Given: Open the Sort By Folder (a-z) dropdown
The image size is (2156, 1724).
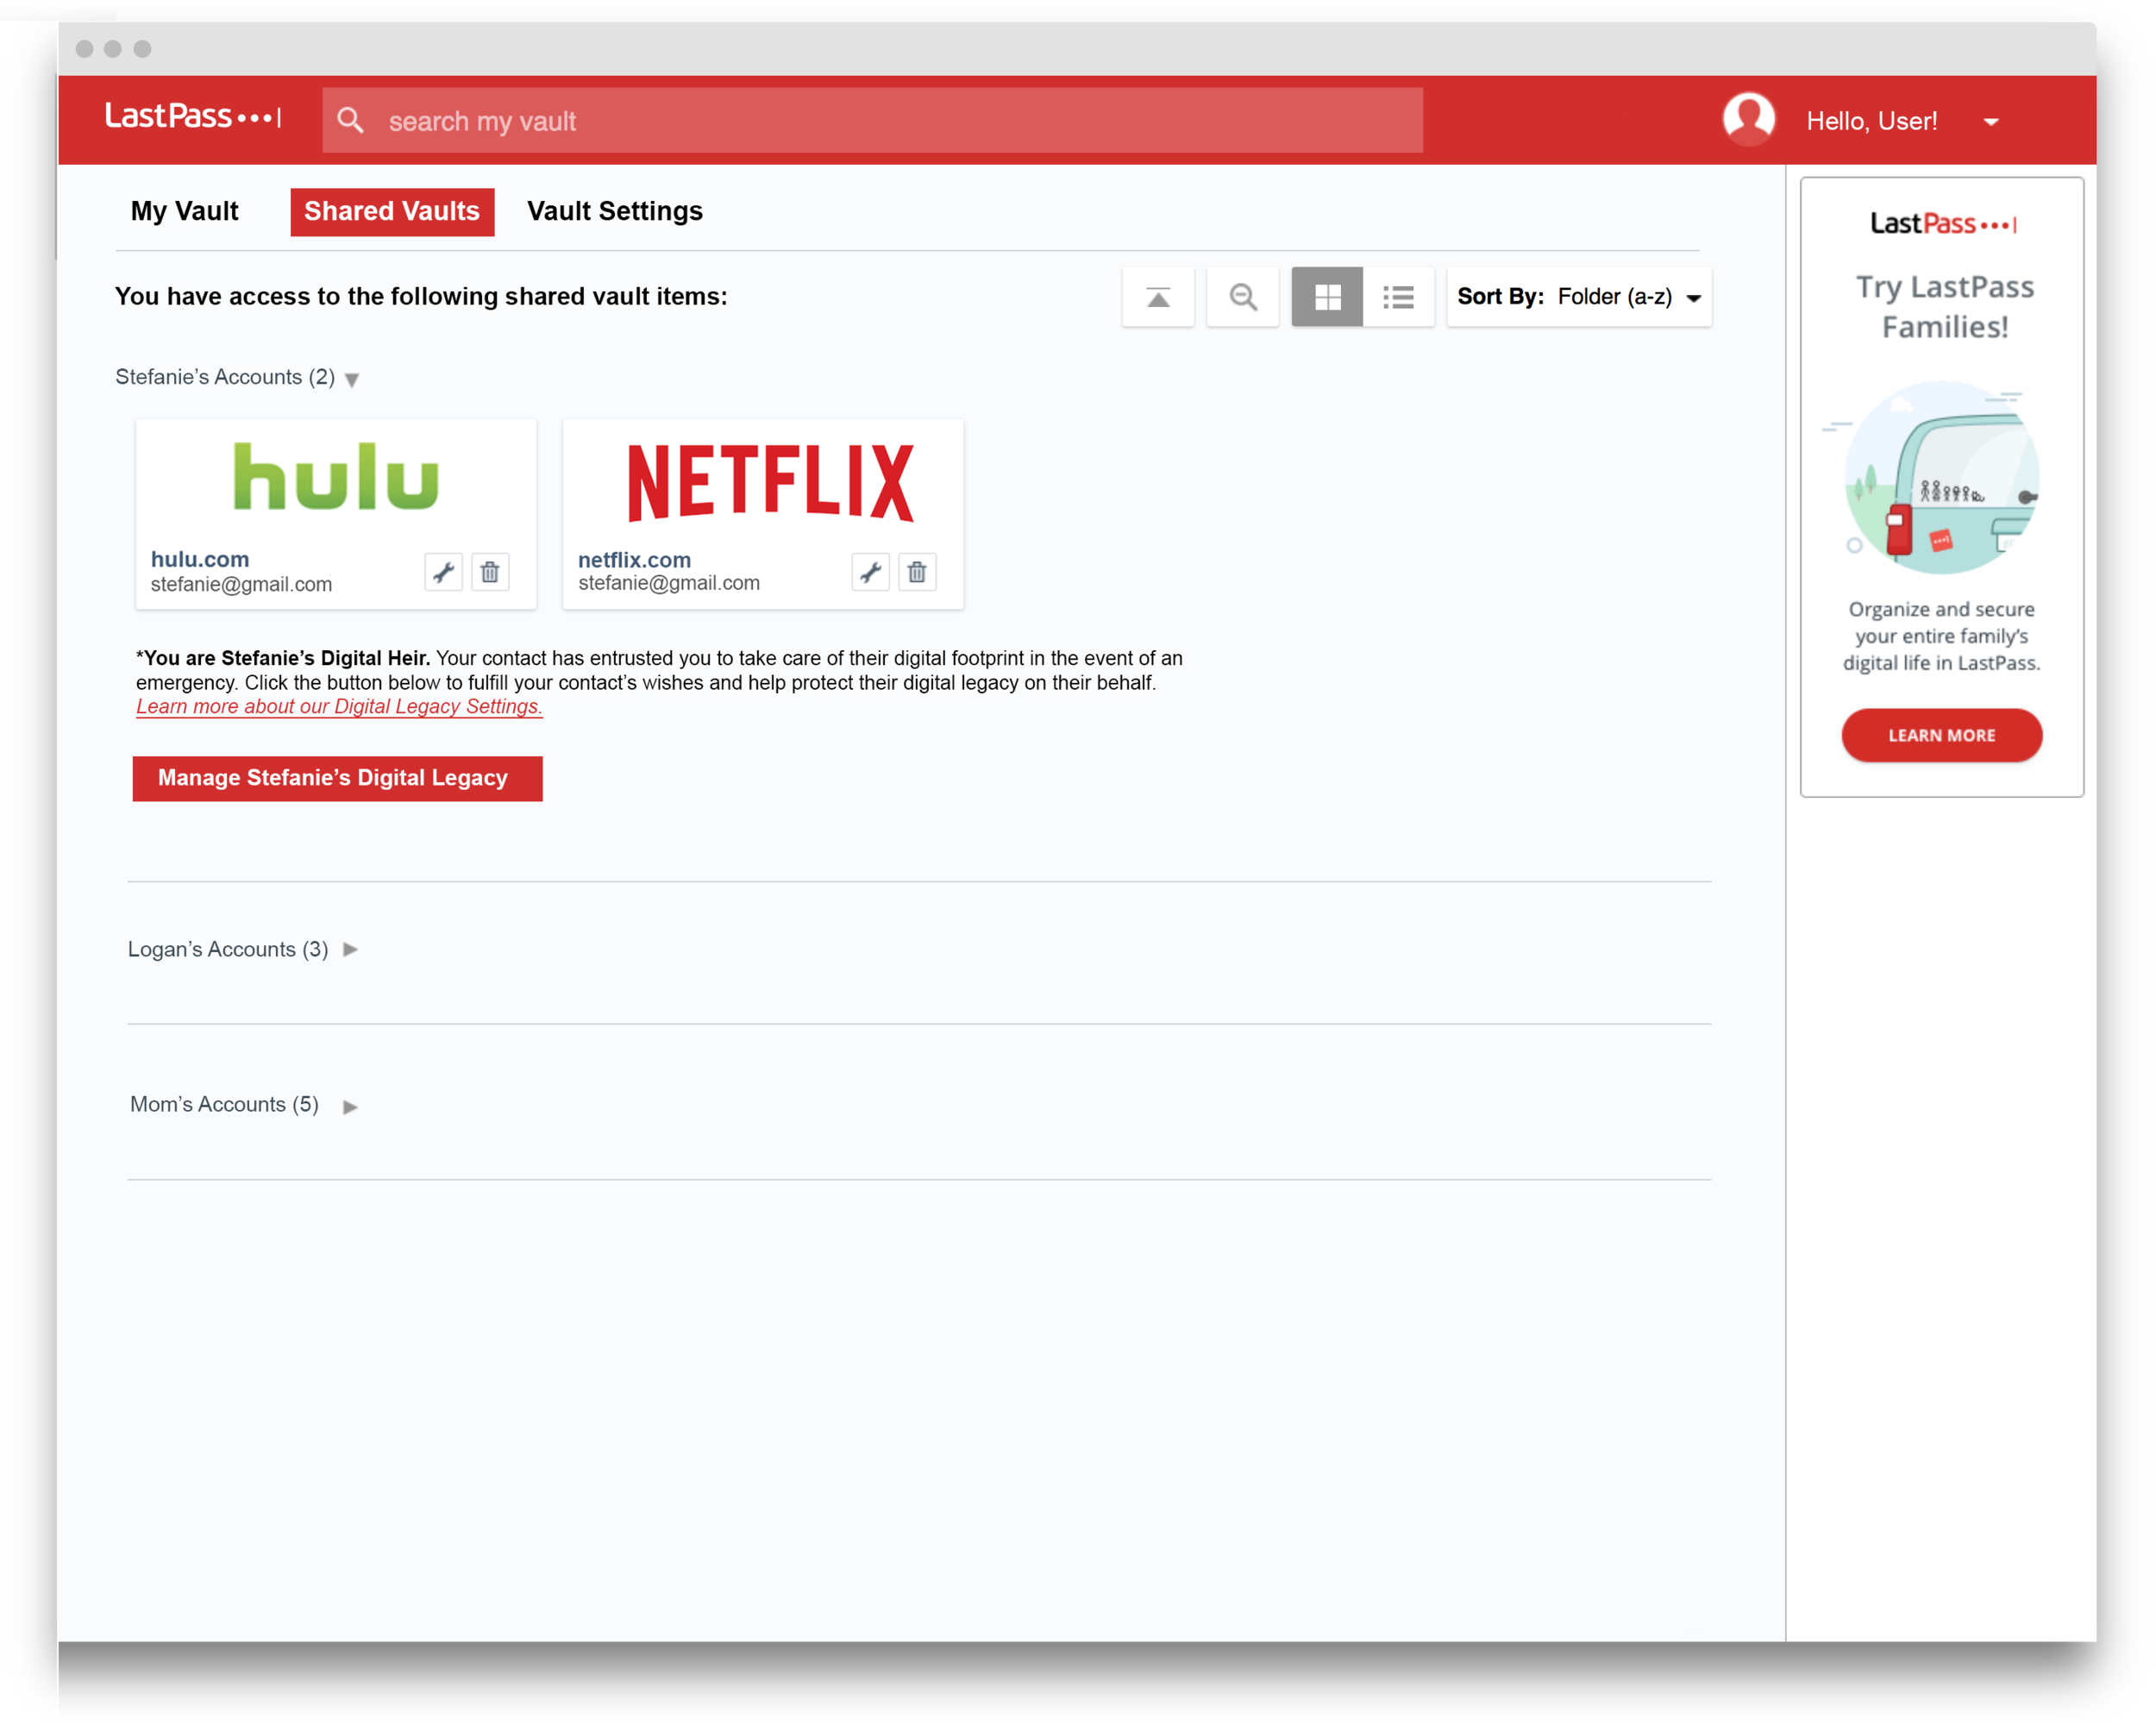Looking at the screenshot, I should coord(1579,297).
